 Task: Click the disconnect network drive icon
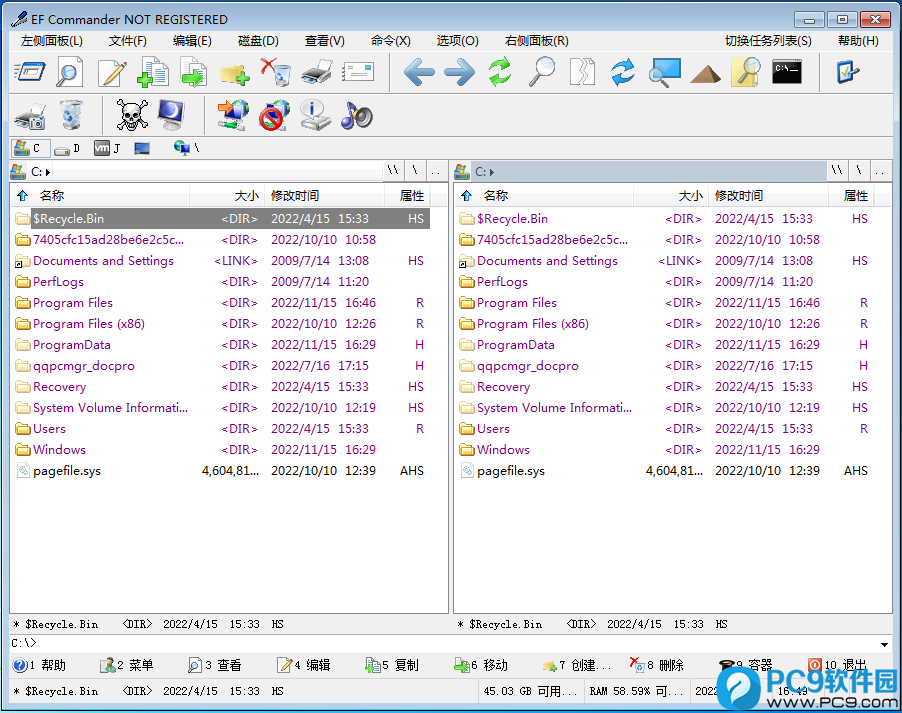pos(274,115)
